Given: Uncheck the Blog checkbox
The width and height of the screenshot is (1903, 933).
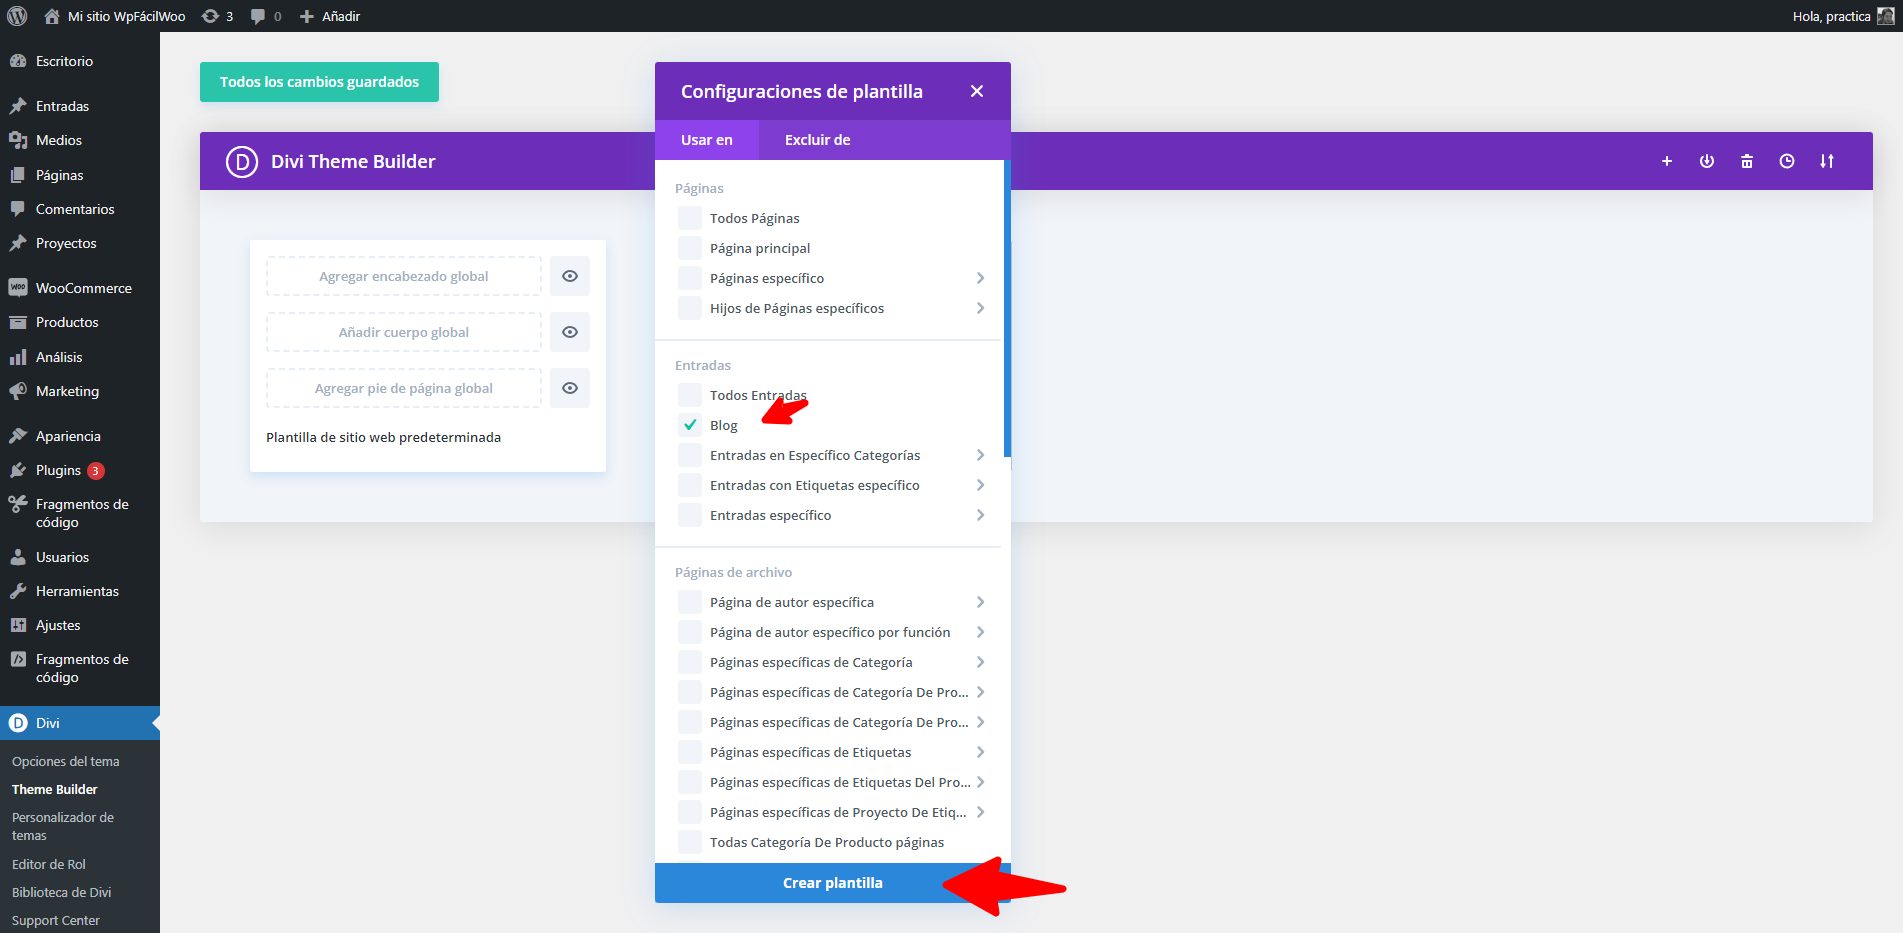Looking at the screenshot, I should click(x=690, y=425).
